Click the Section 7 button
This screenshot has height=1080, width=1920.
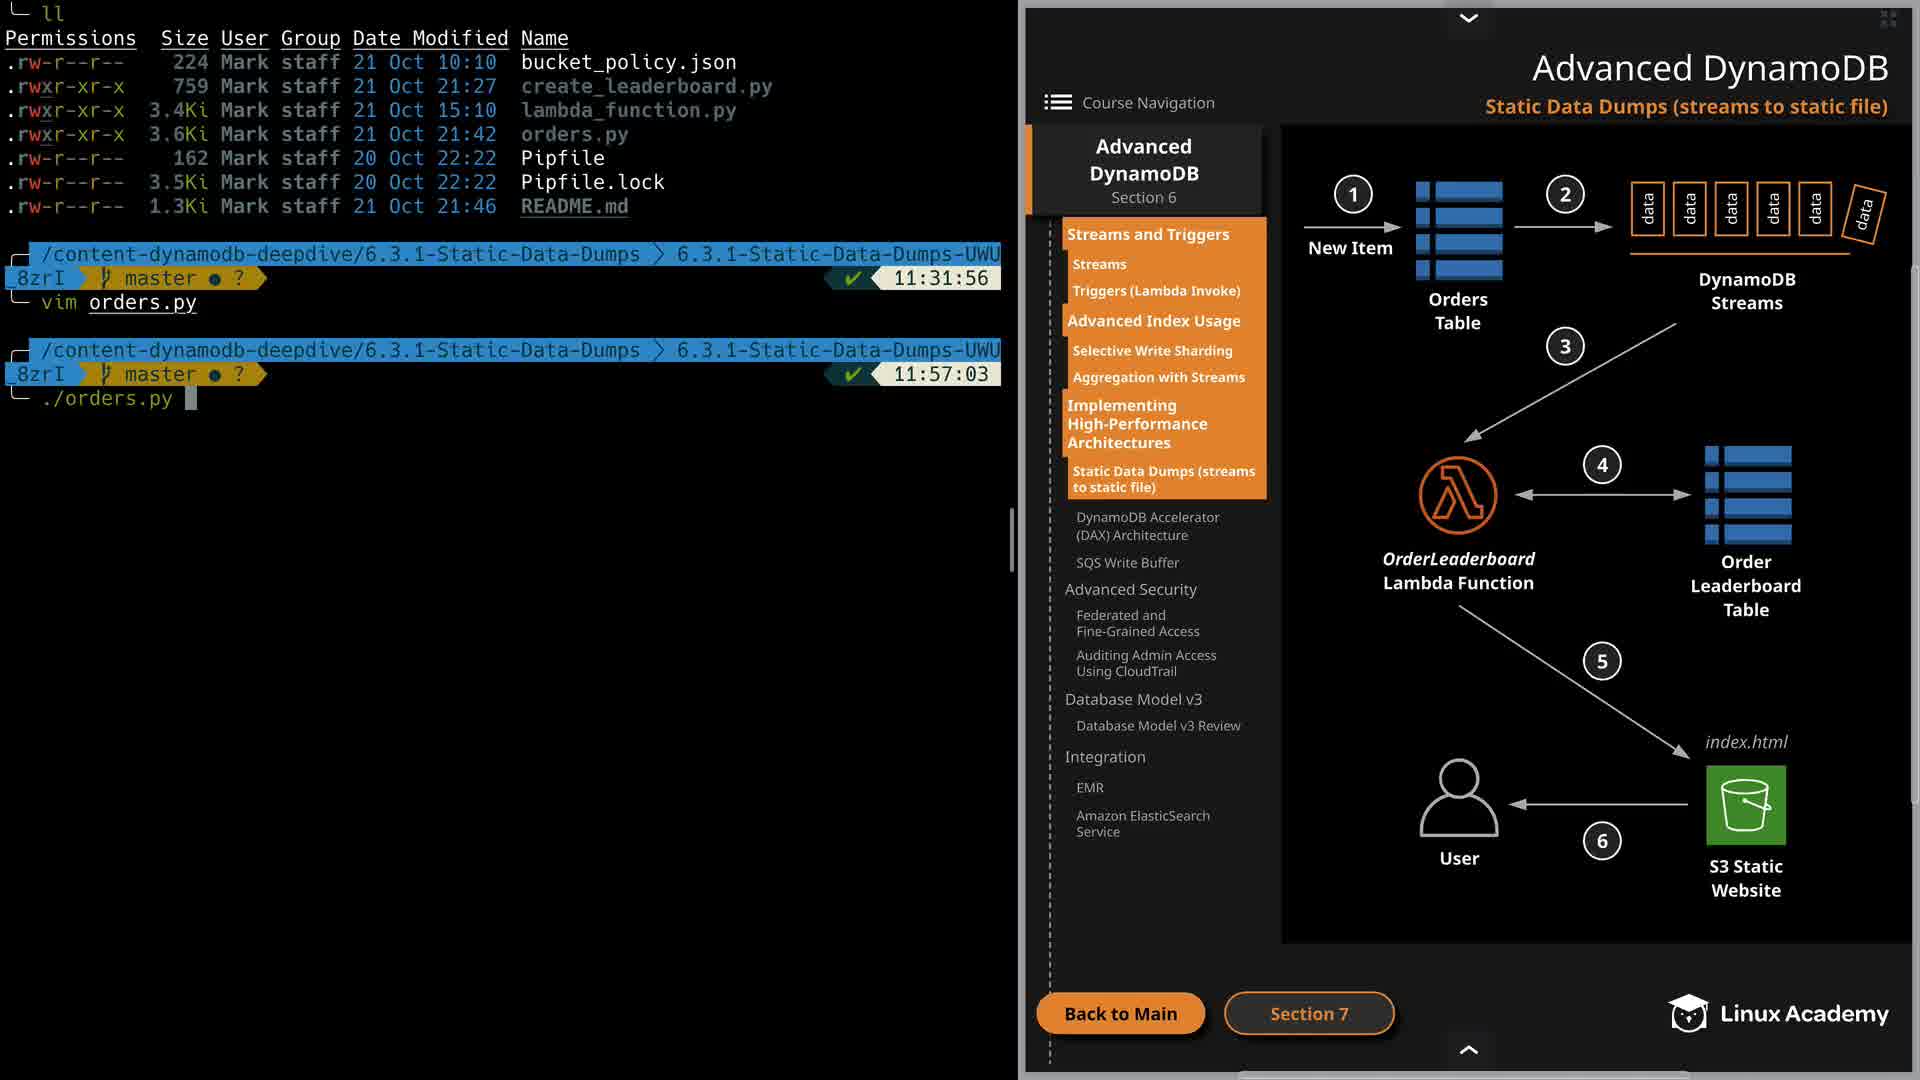click(x=1308, y=1014)
